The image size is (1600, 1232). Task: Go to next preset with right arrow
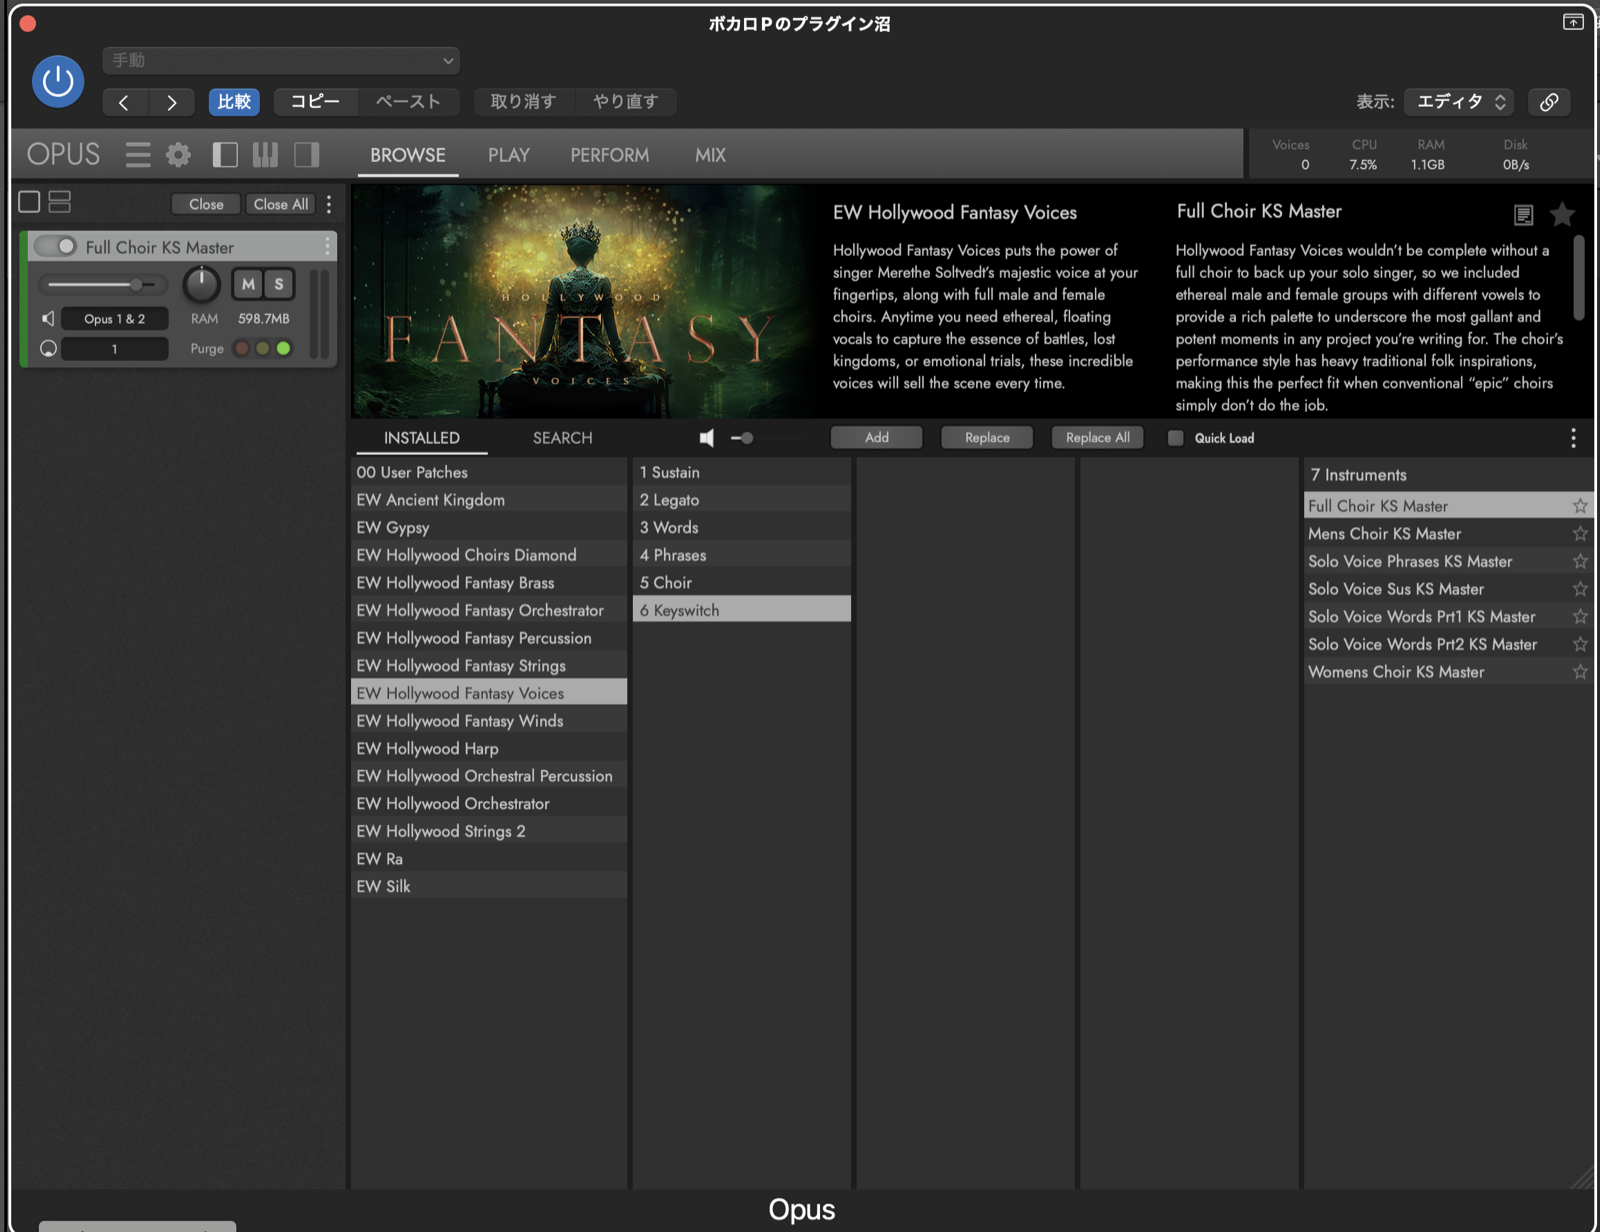[172, 102]
